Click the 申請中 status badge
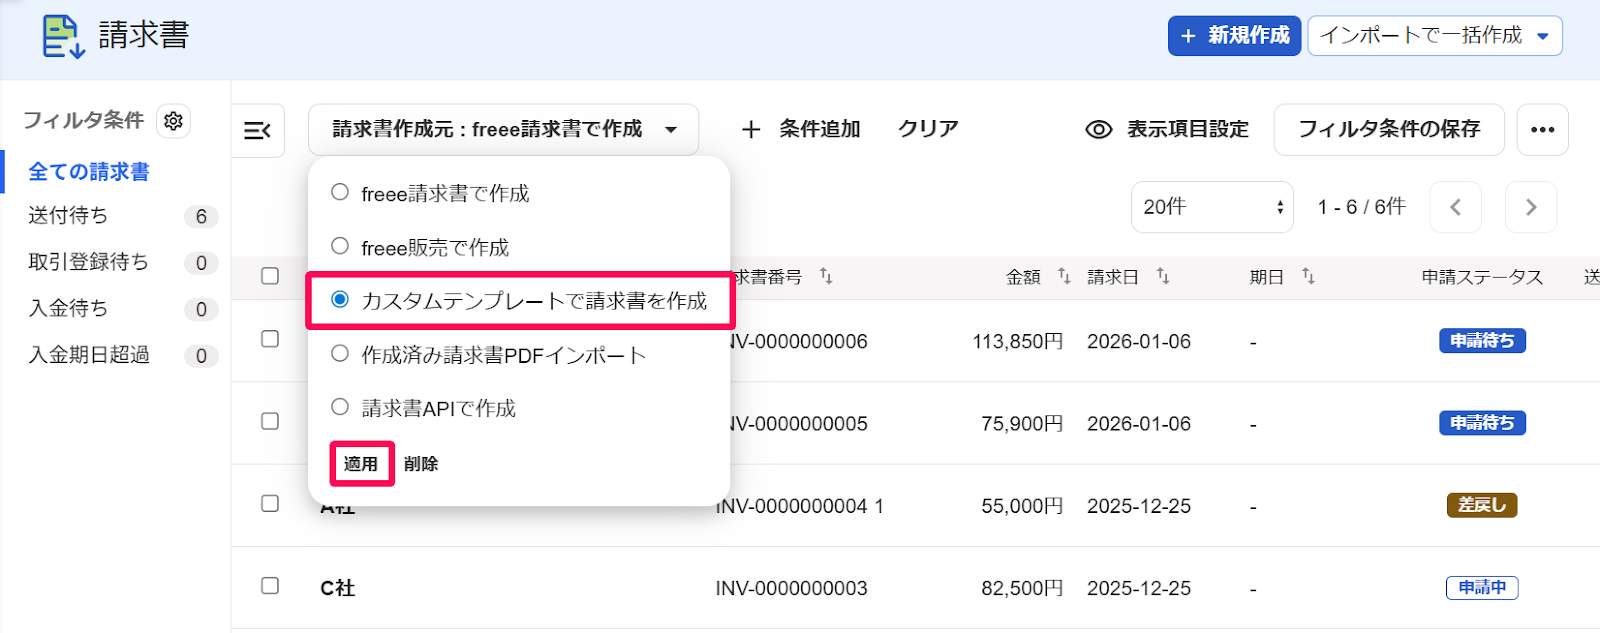This screenshot has width=1600, height=633. (1482, 588)
